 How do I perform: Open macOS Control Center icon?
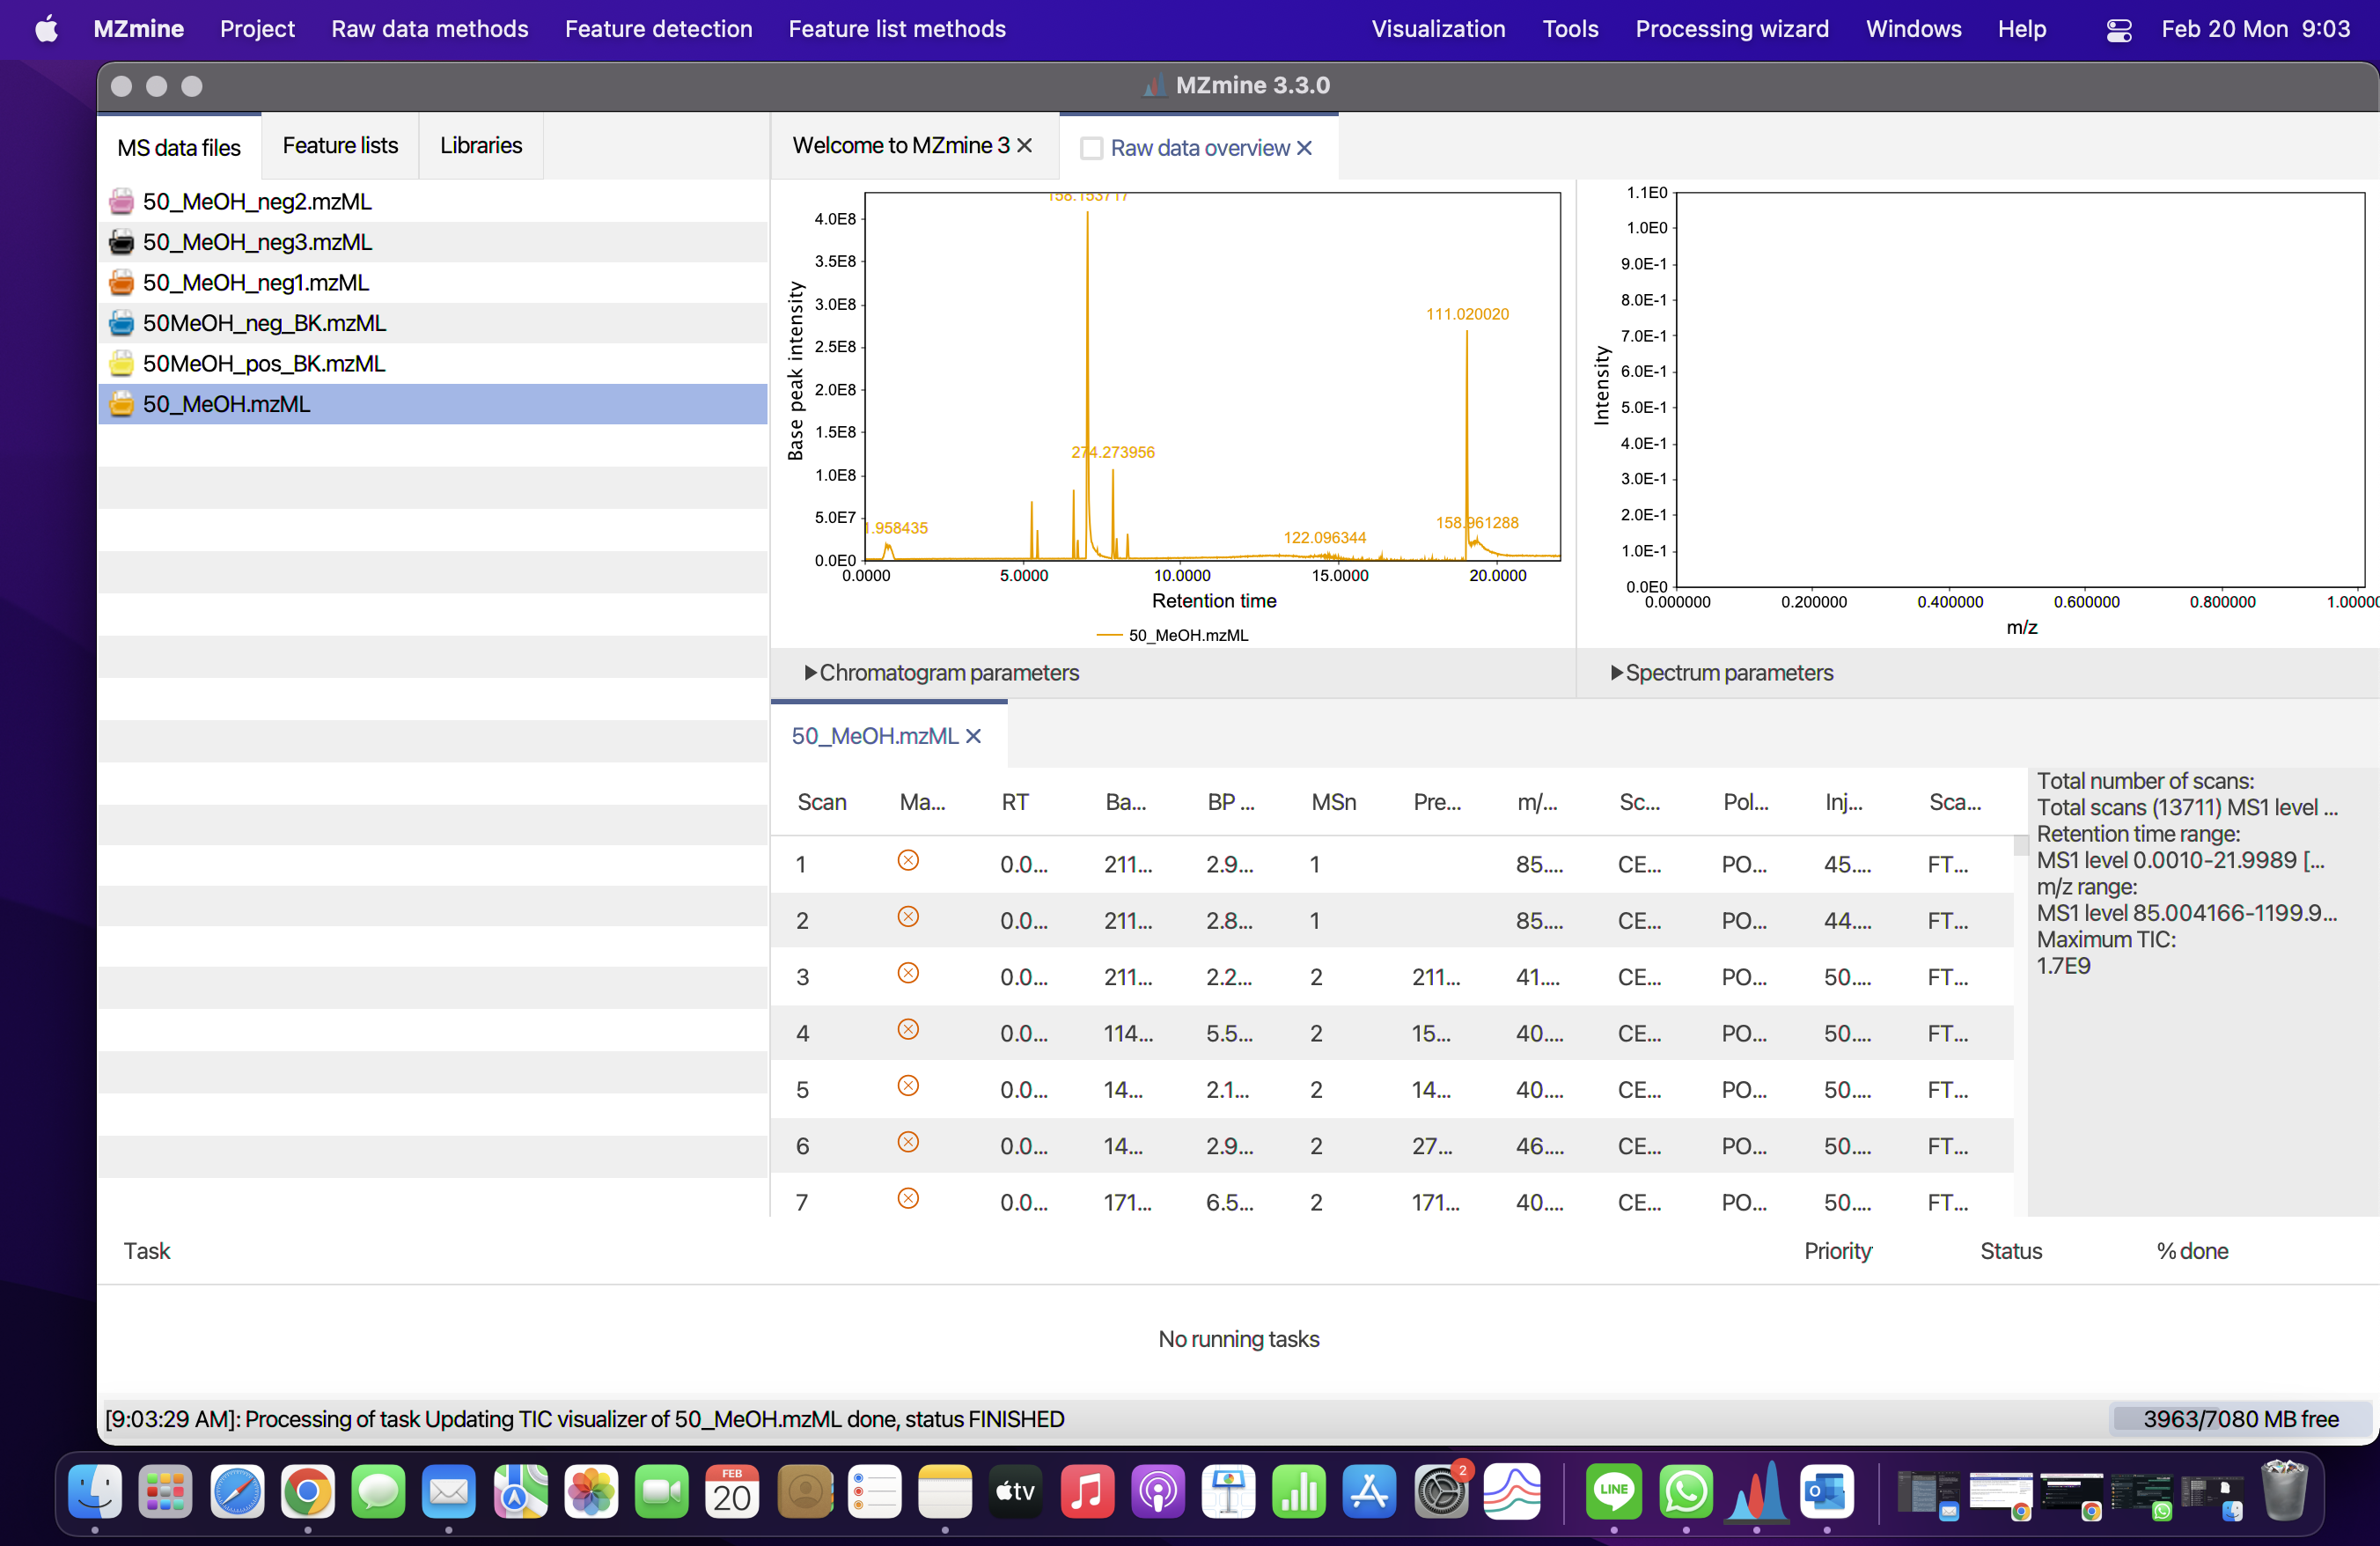click(x=2118, y=30)
